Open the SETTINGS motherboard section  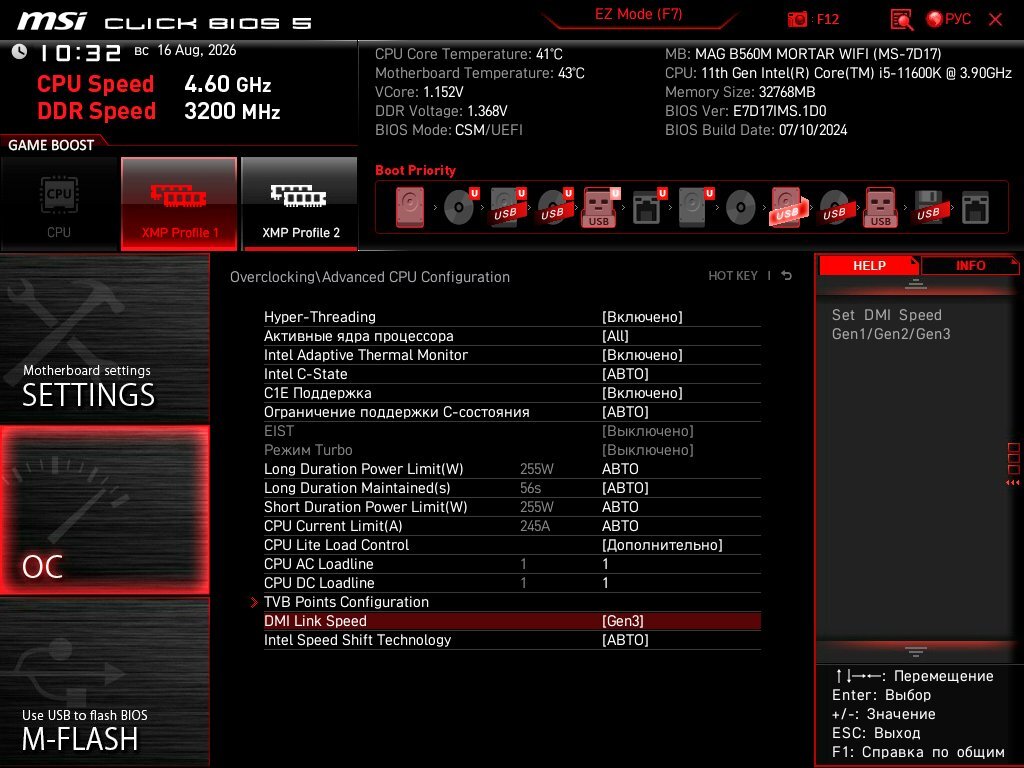[x=104, y=338]
